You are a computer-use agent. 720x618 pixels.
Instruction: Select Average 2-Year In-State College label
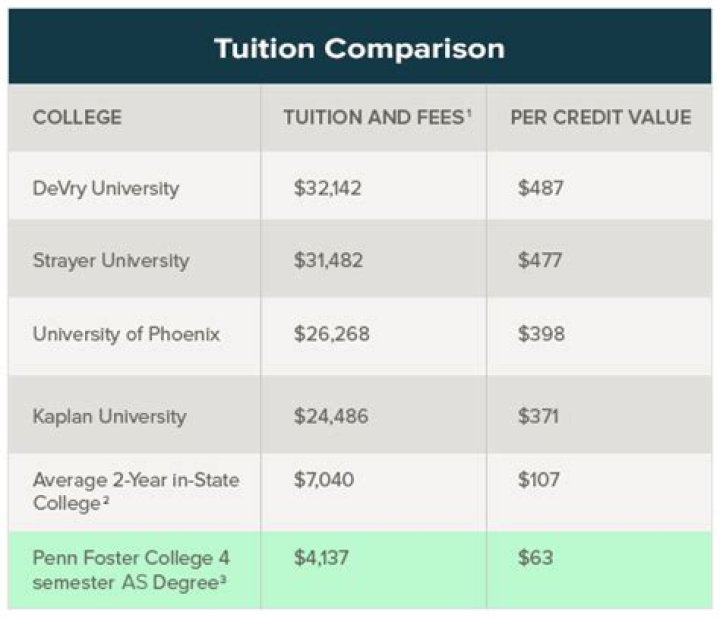pos(136,490)
